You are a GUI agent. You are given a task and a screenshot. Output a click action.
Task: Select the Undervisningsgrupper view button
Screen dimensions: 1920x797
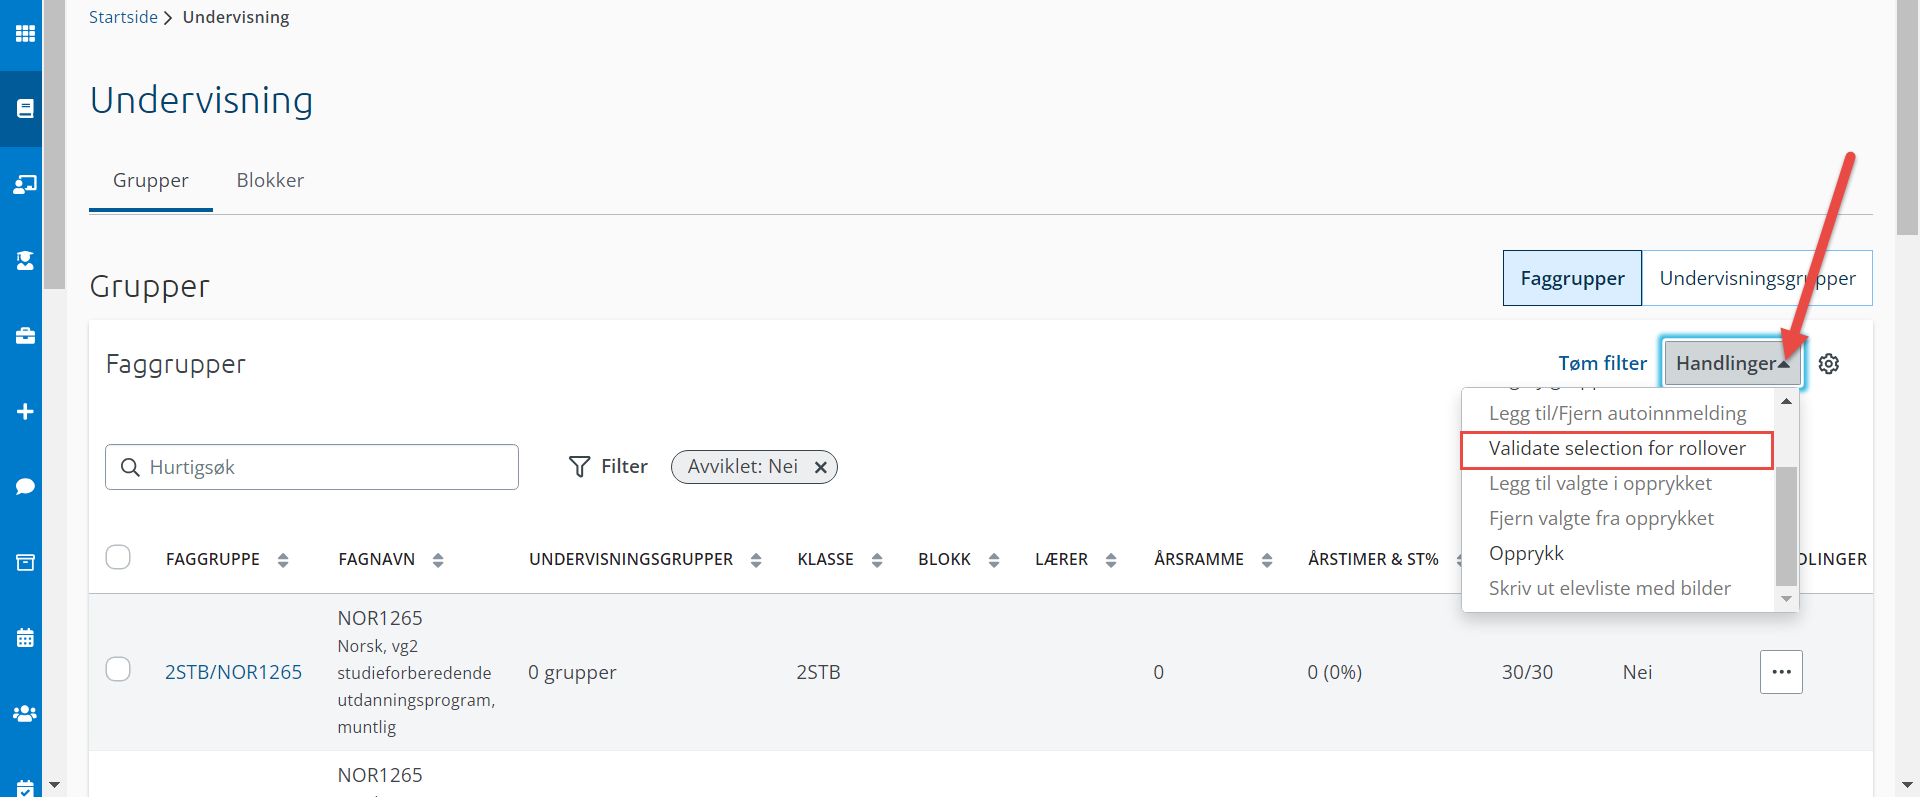[1757, 278]
